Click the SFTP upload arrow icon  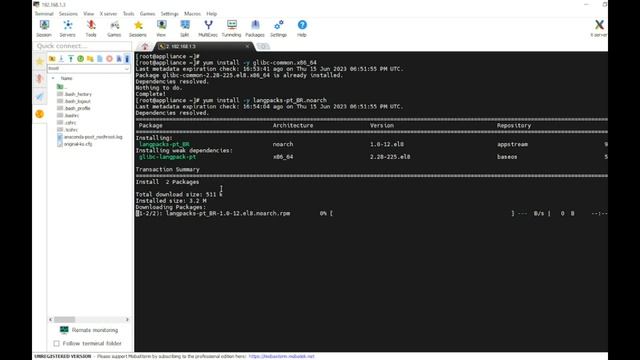71,59
